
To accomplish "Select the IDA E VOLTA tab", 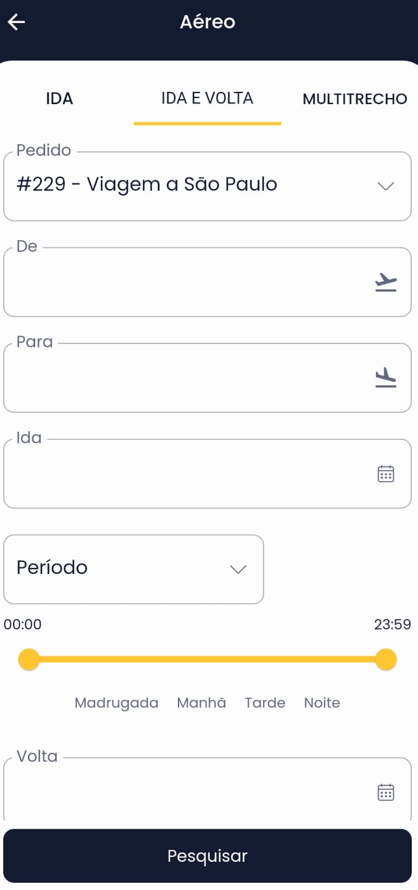I will [x=207, y=98].
